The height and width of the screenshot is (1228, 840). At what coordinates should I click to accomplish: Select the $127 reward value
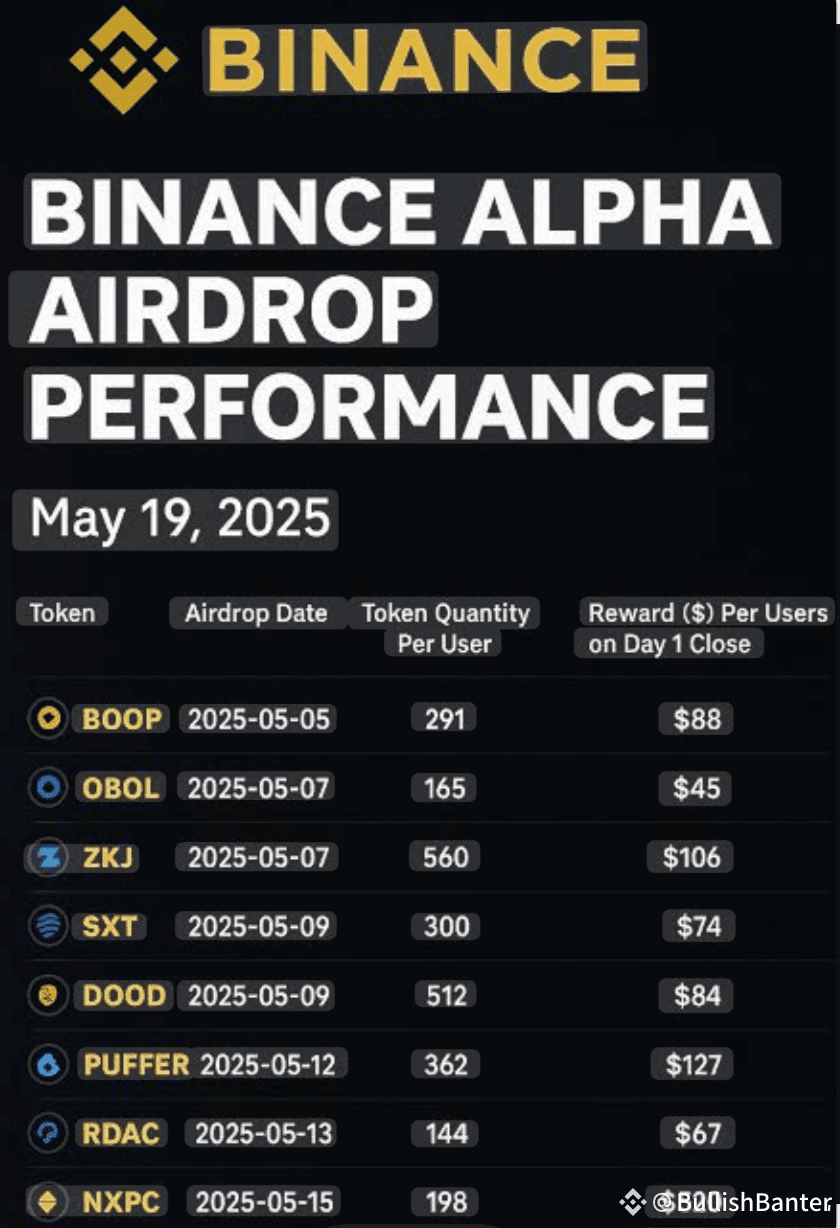[693, 1064]
